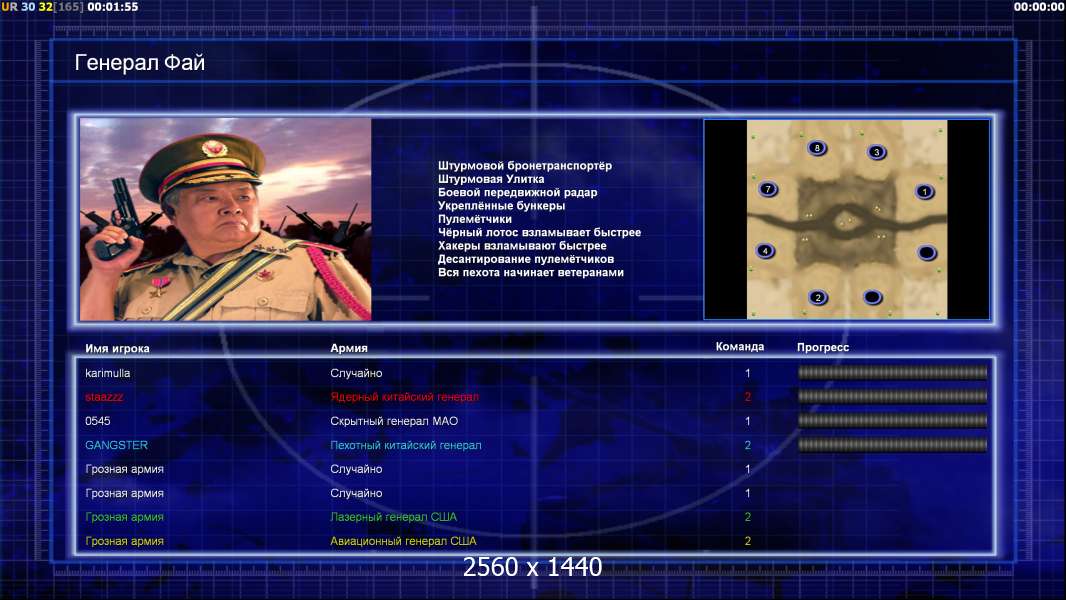The image size is (1066, 600).
Task: Click team number 2 in the laser general row
Action: (747, 517)
